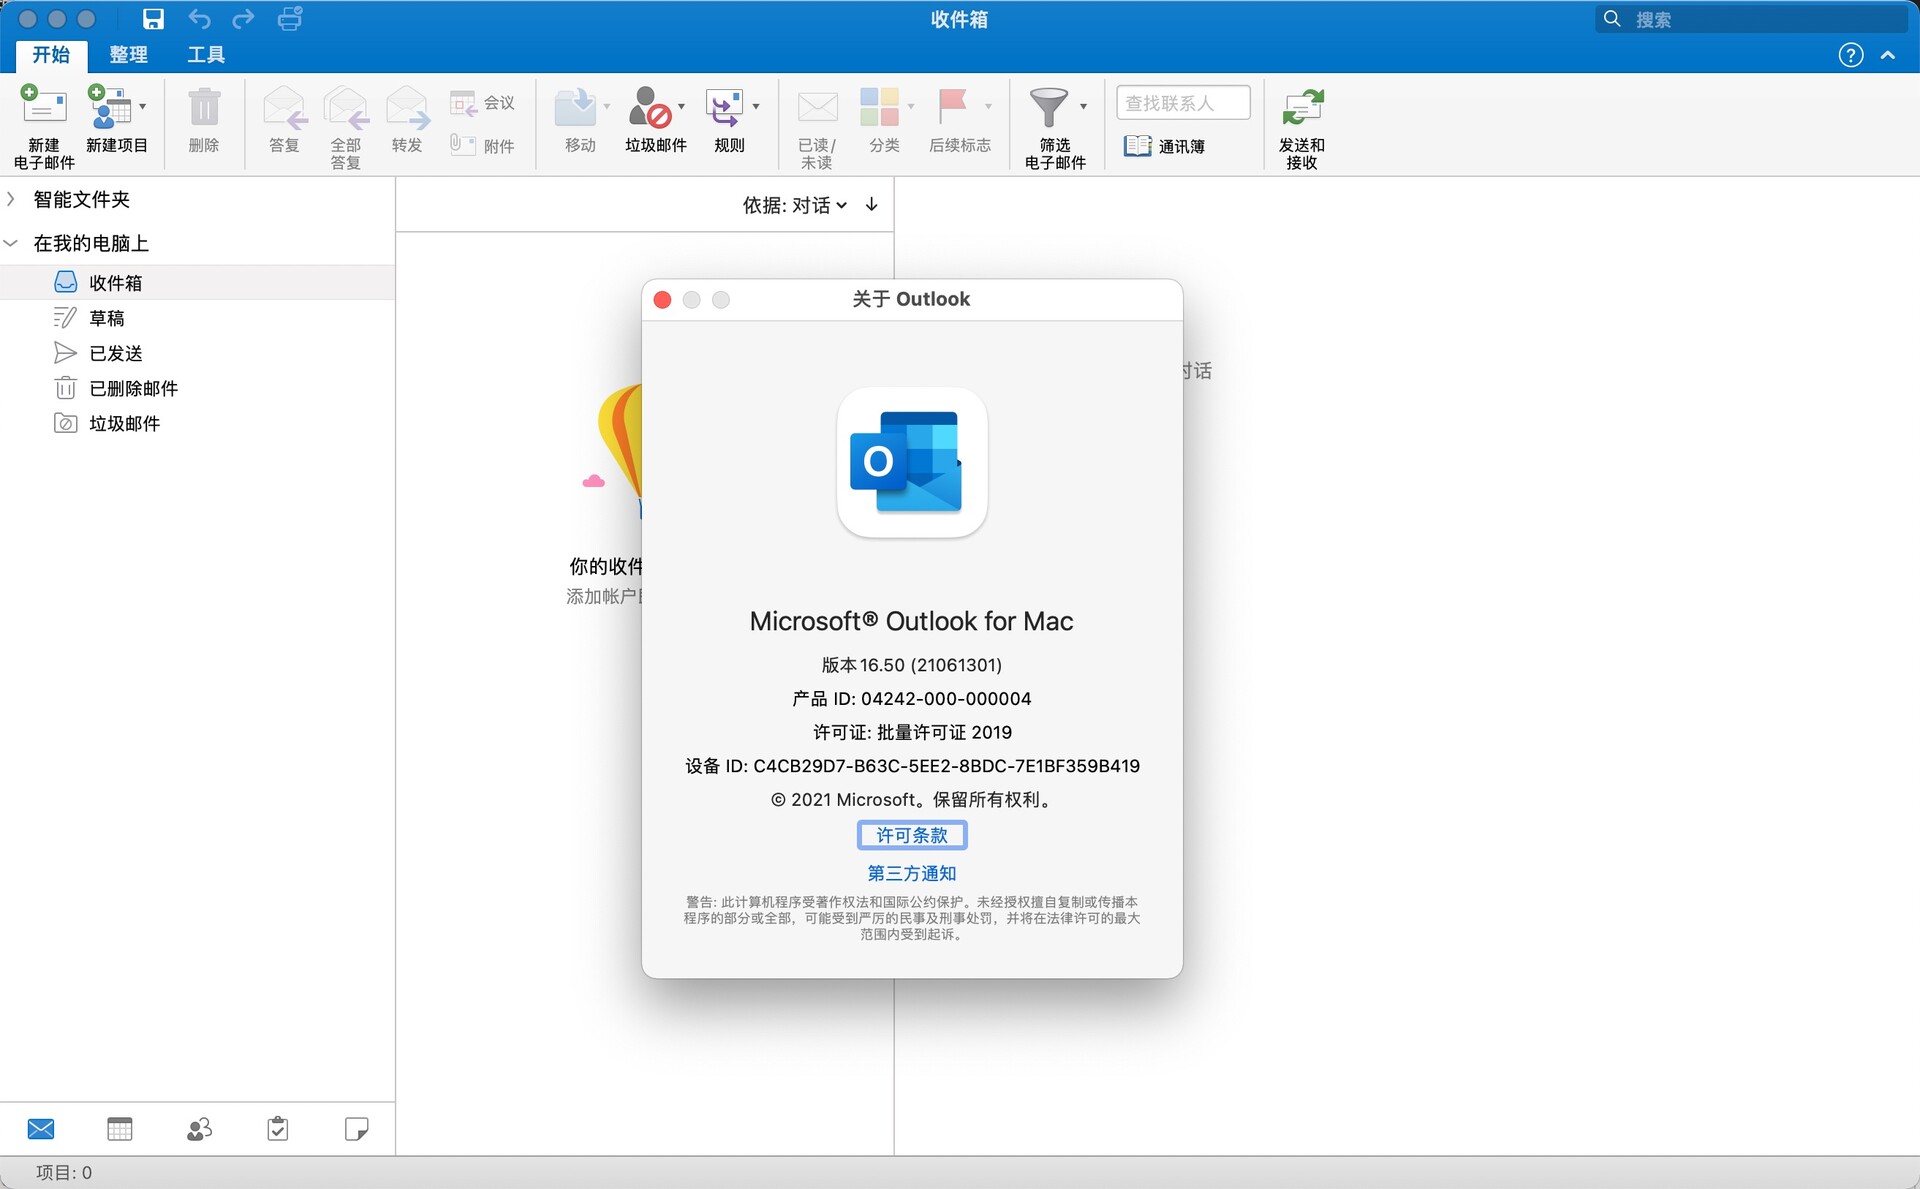Viewport: 1920px width, 1189px height.
Task: Click the 垃圾邮件 junk mail icon
Action: tap(650, 107)
